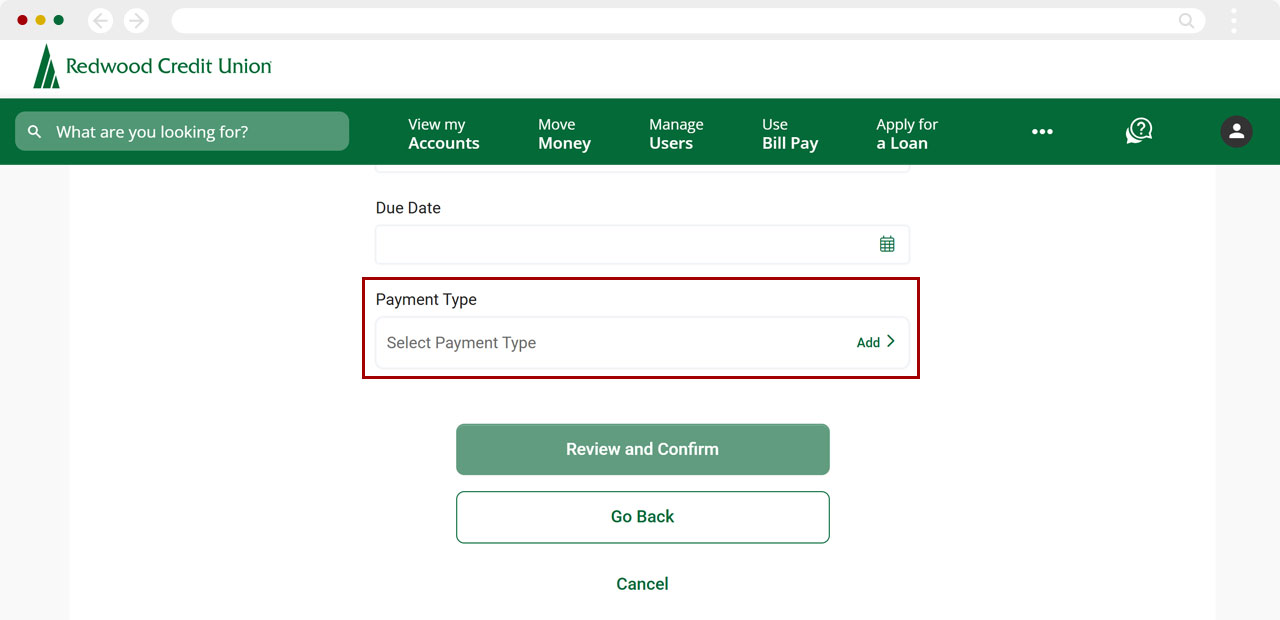Open the user profile avatar icon

(x=1236, y=131)
